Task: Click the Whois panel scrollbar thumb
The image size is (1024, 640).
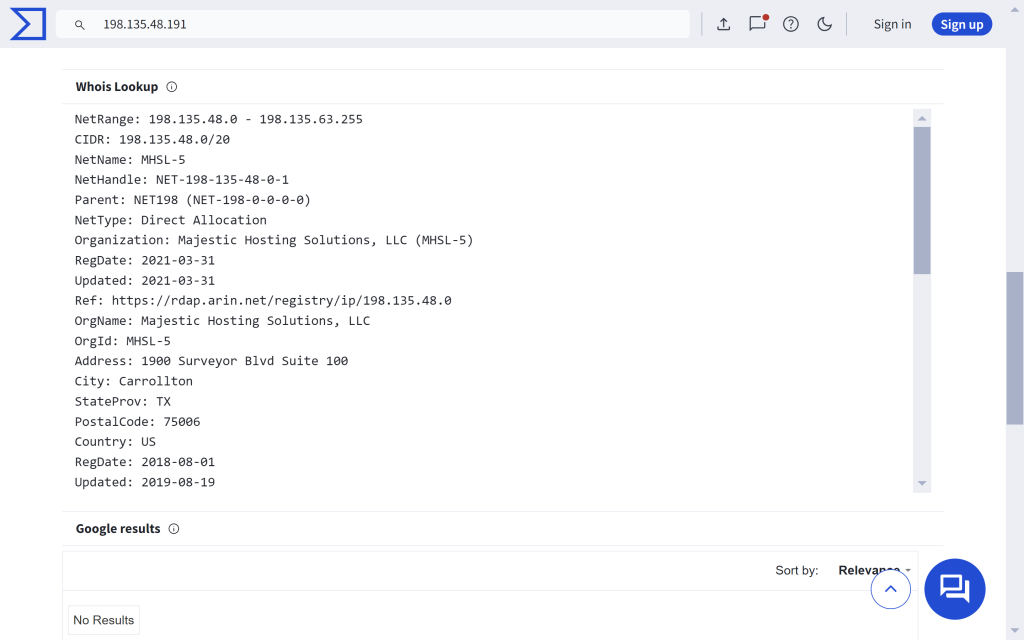Action: pos(921,200)
